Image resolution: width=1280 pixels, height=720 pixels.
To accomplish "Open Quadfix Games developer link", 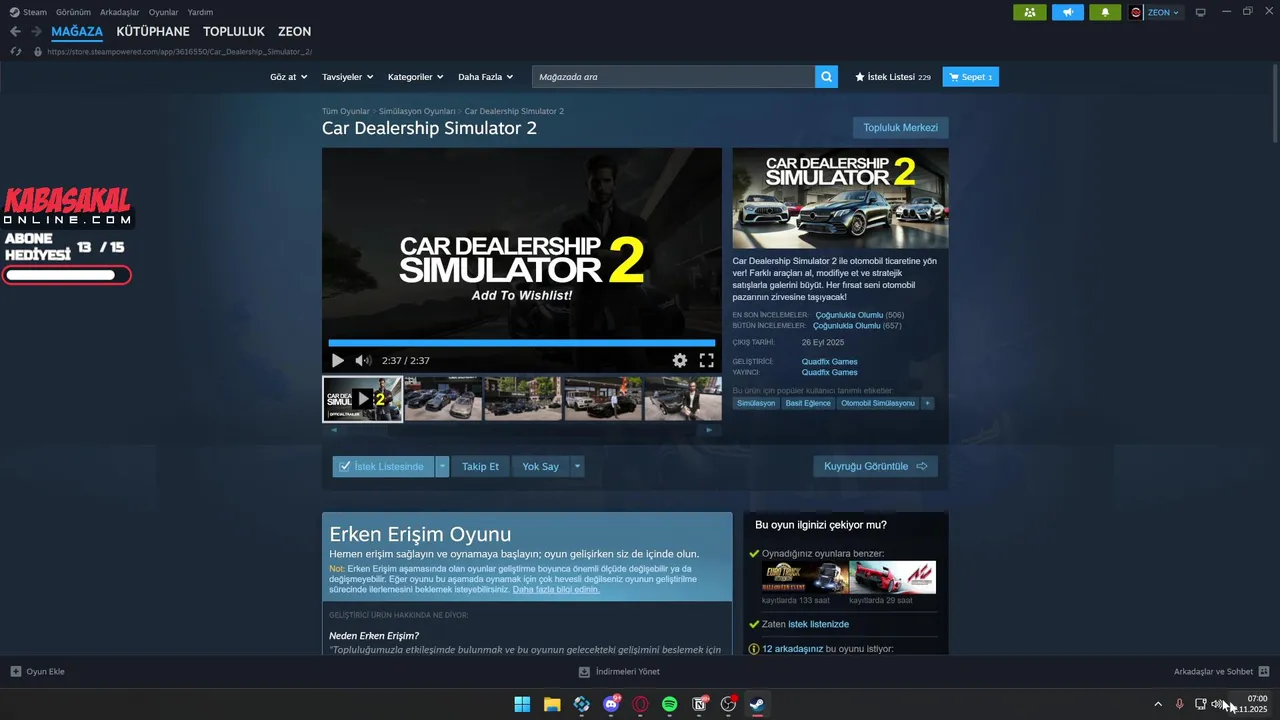I will [x=829, y=362].
